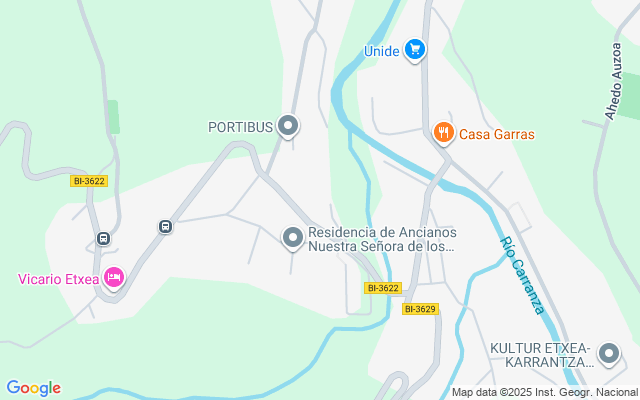
Task: Click the Río Carranza river label
Action: point(522,276)
